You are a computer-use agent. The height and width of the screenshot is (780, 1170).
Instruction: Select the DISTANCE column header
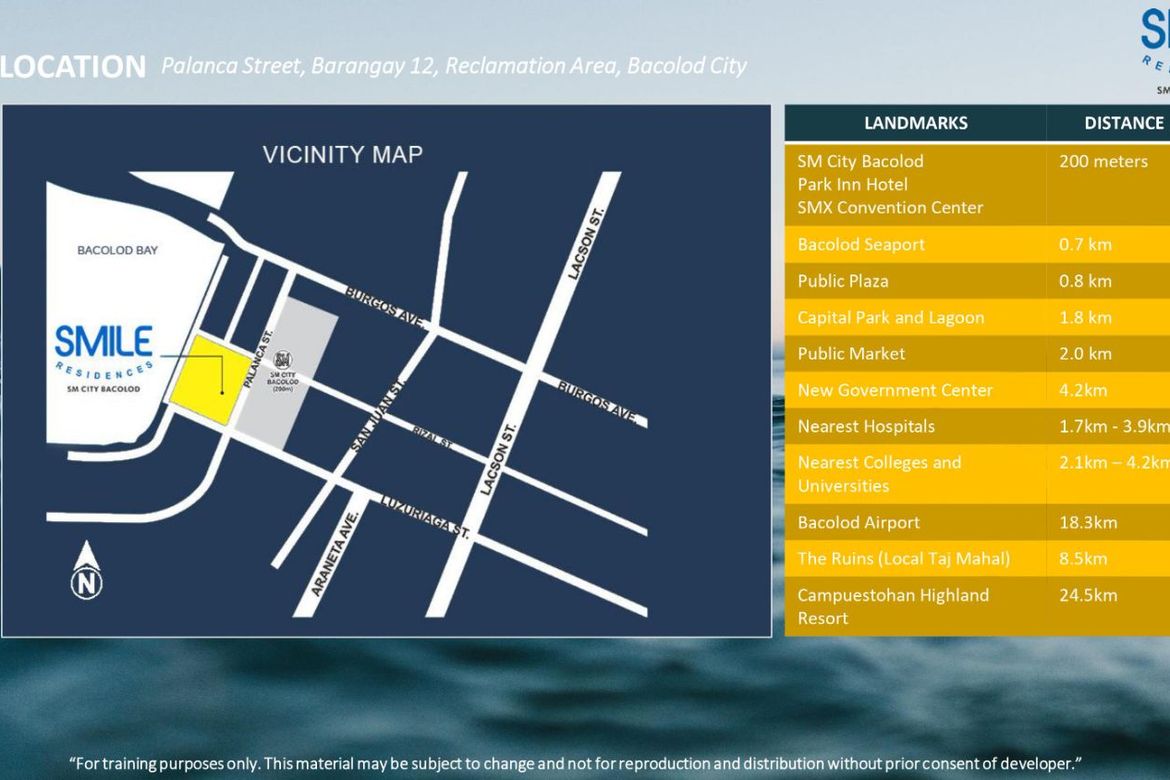(x=1109, y=123)
